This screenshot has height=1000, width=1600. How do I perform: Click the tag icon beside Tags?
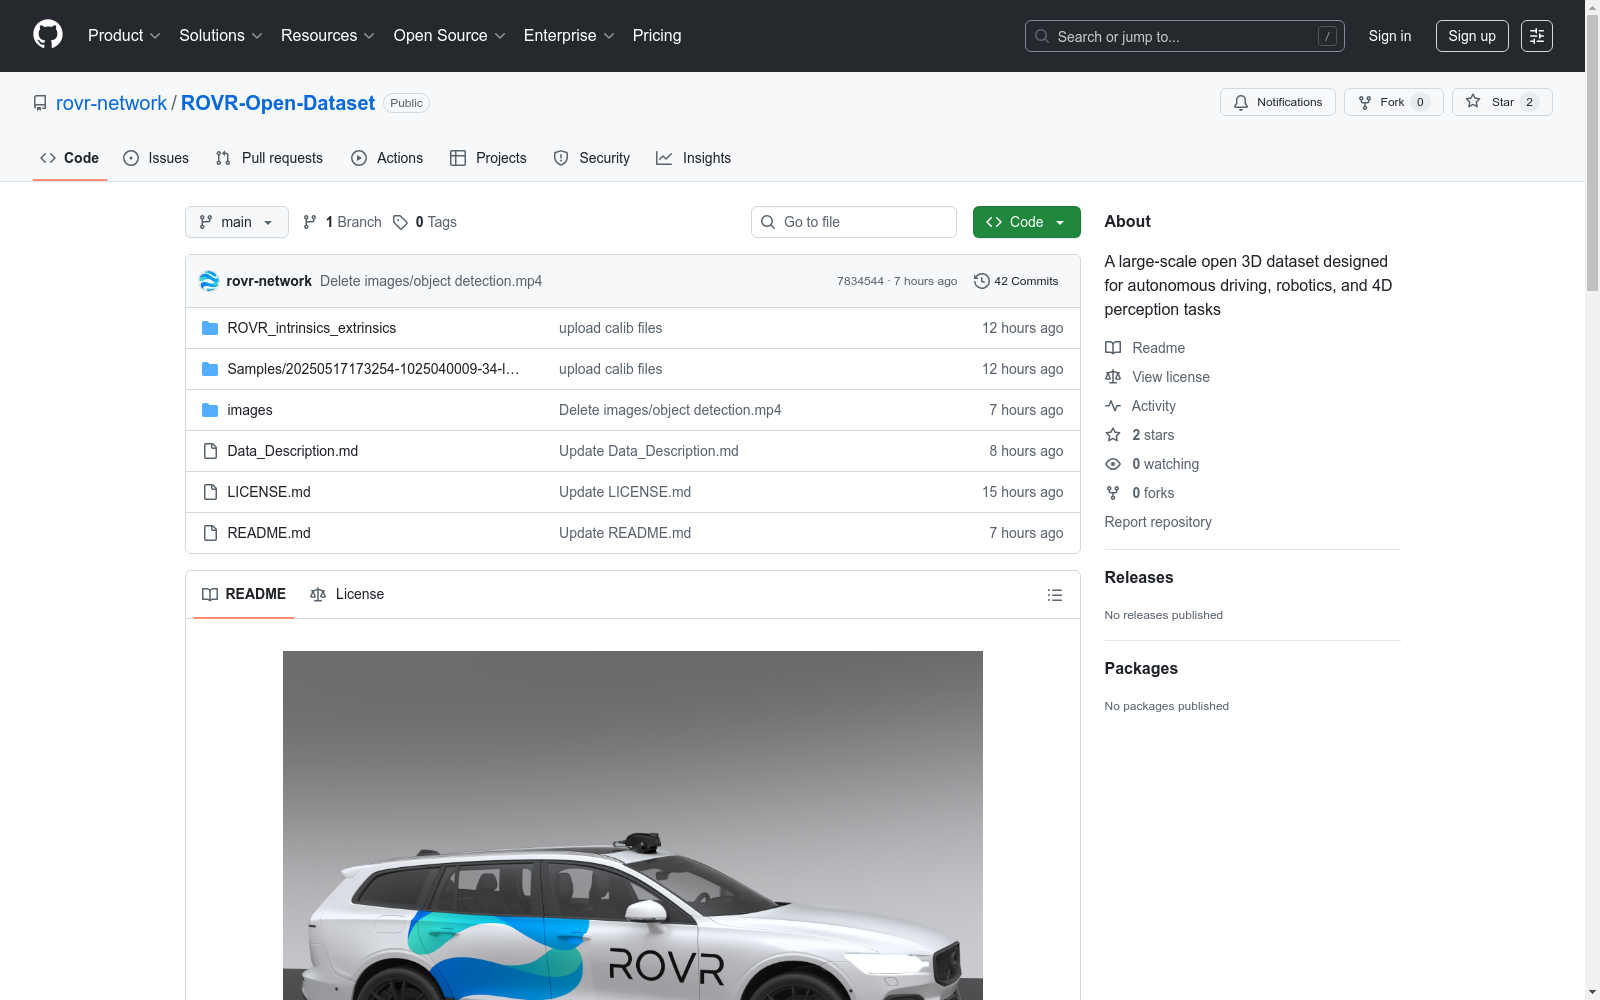point(400,222)
